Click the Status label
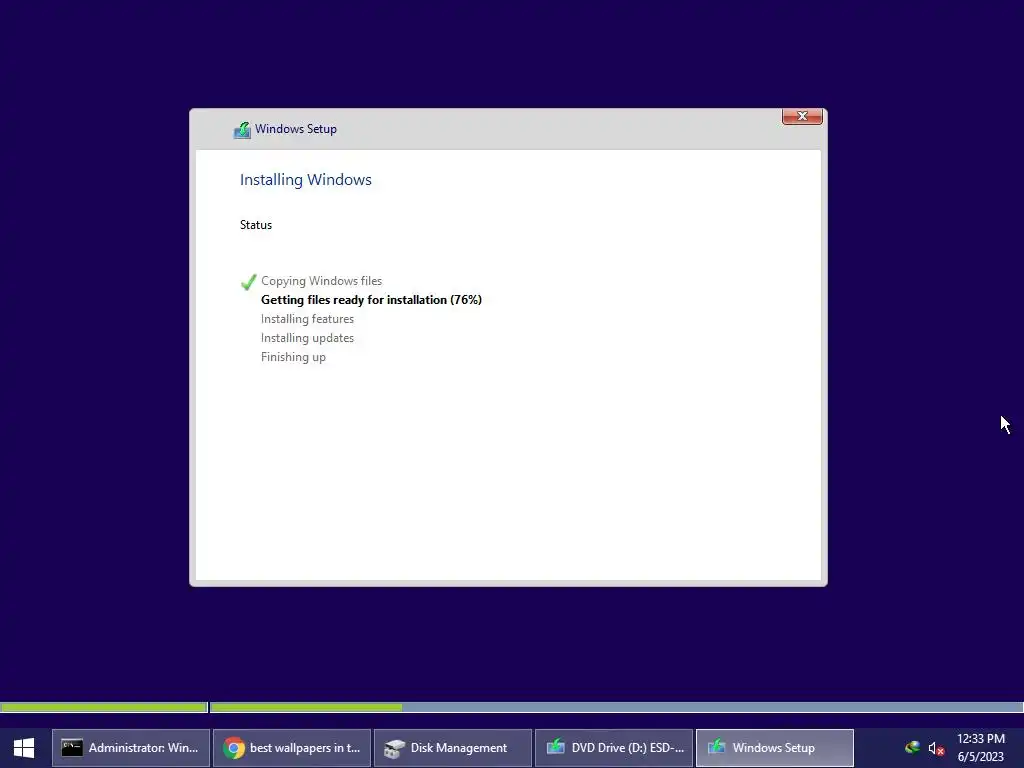1024x768 pixels. tap(256, 225)
